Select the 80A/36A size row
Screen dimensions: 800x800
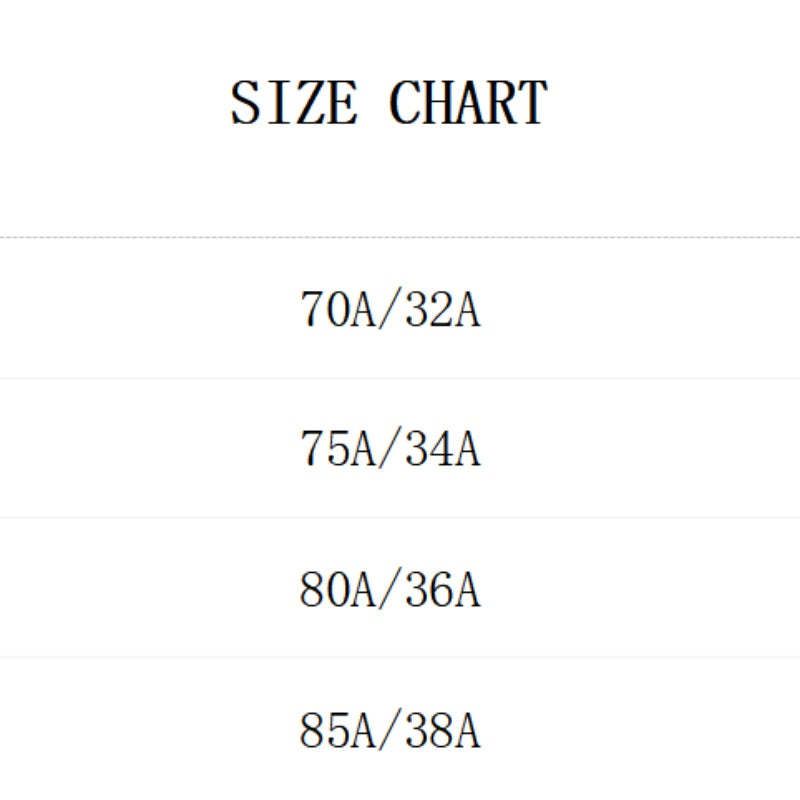pyautogui.click(x=390, y=589)
